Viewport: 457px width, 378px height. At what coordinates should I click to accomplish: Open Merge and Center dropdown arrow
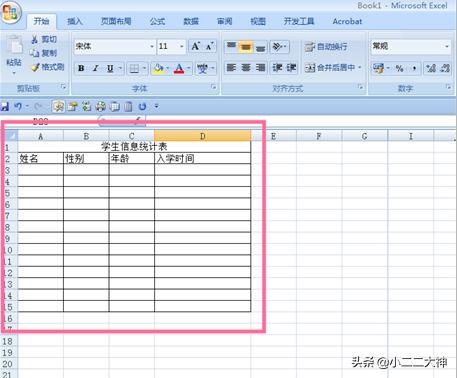click(x=360, y=68)
